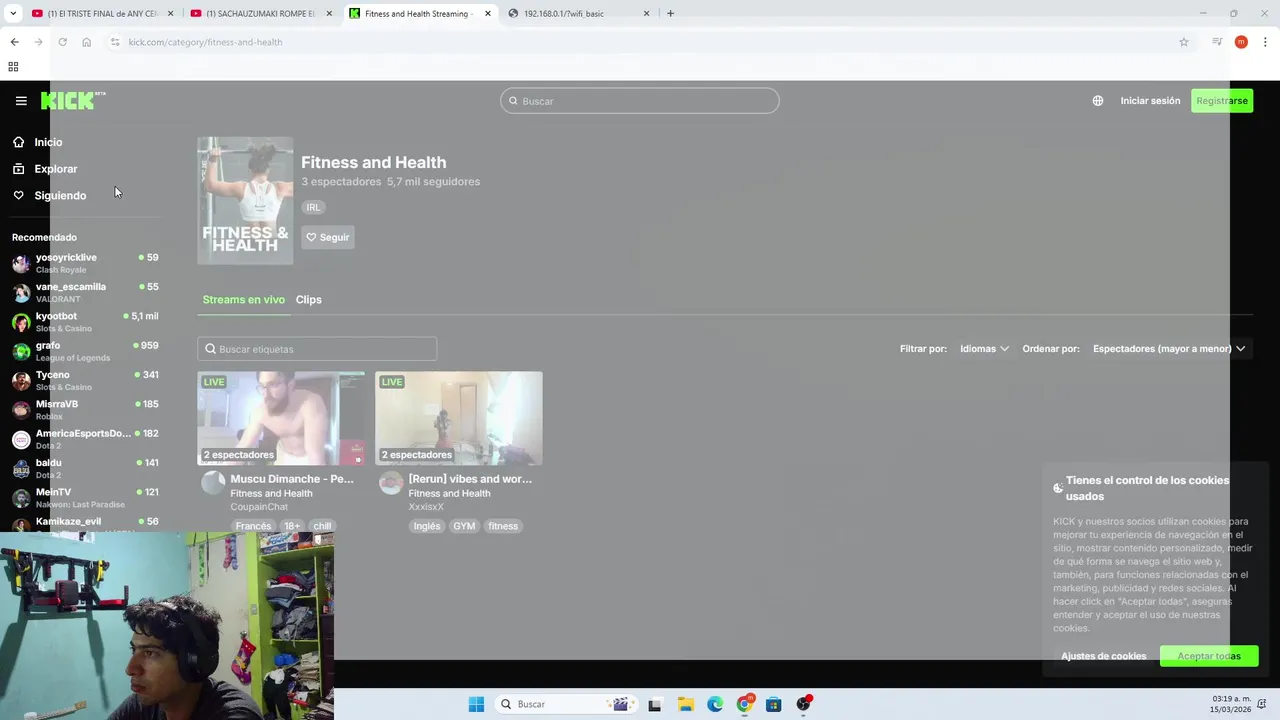Open AmericaEsportsDo... recommended channel
Viewport: 1280px width, 720px height.
click(85, 439)
